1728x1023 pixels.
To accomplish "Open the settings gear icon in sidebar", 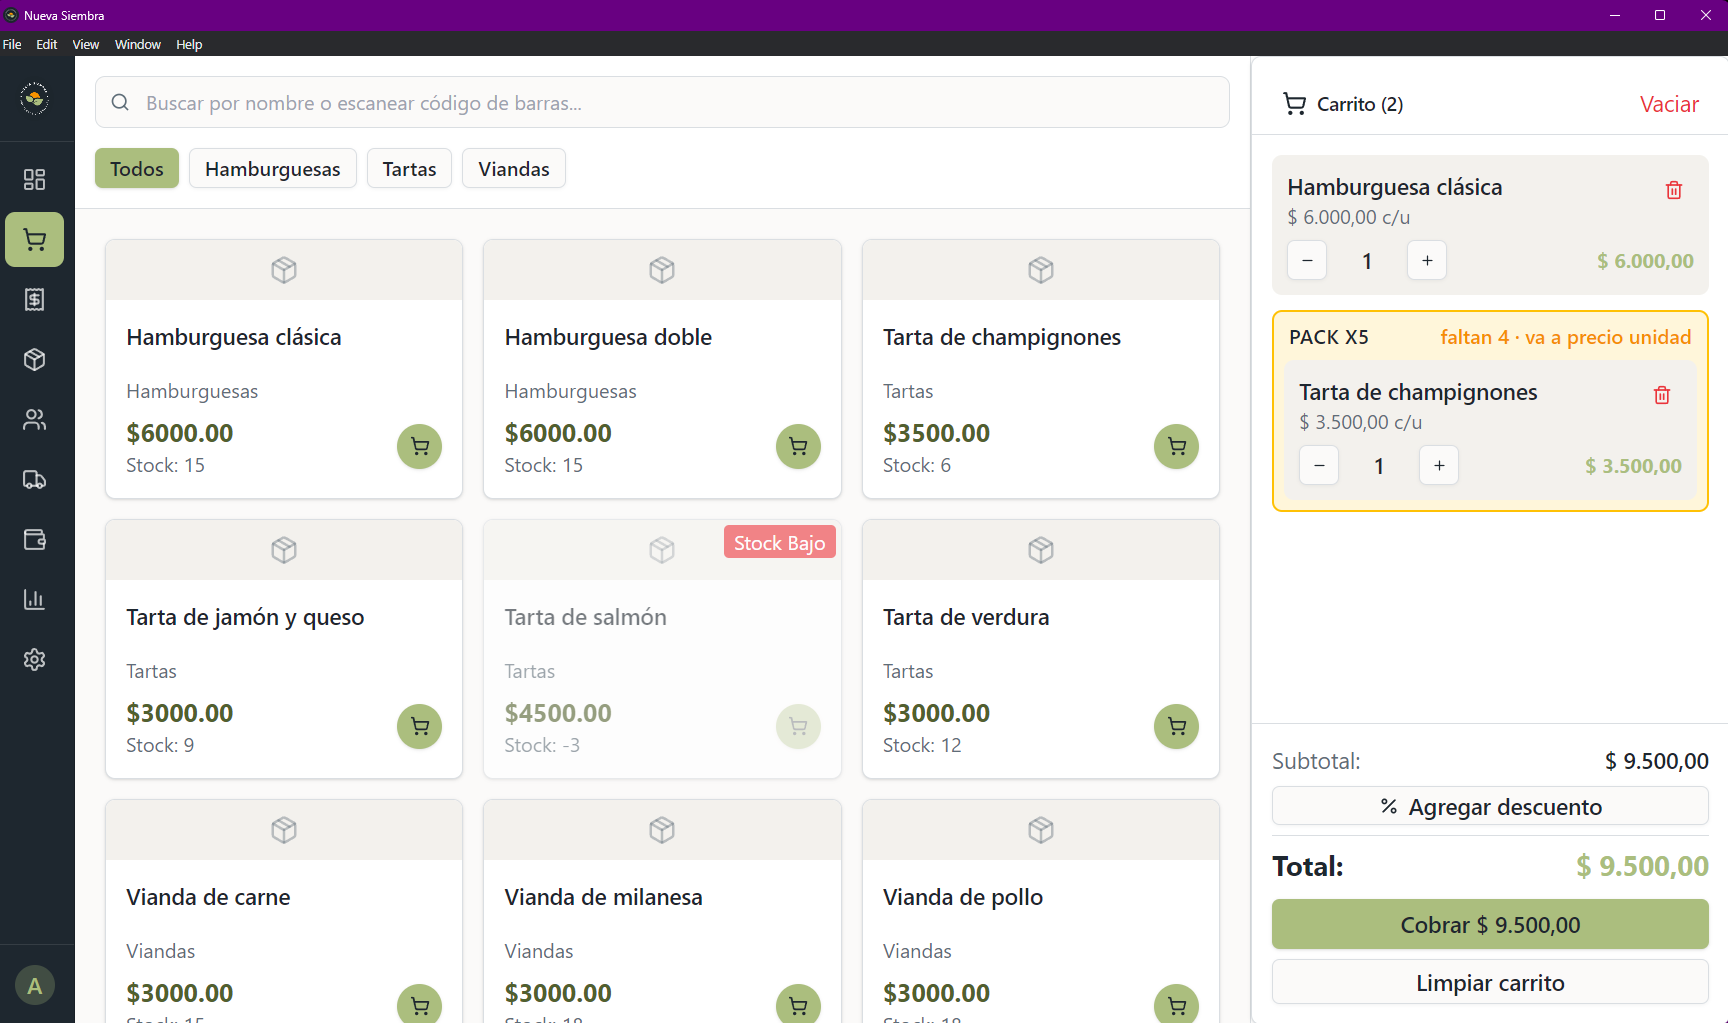I will (x=35, y=660).
